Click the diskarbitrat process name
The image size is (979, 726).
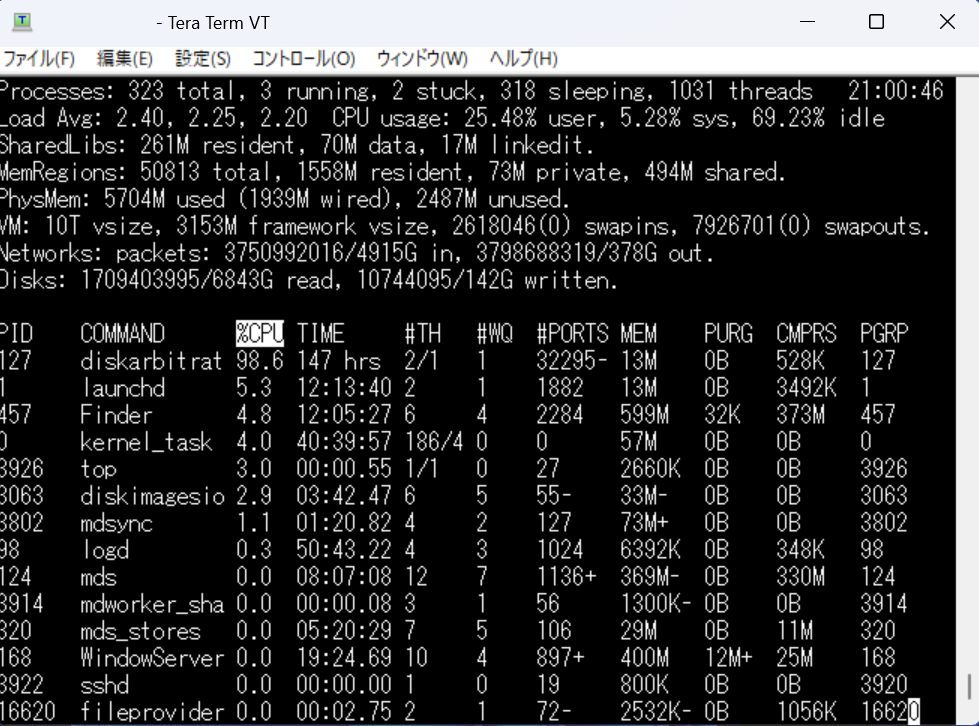152,361
